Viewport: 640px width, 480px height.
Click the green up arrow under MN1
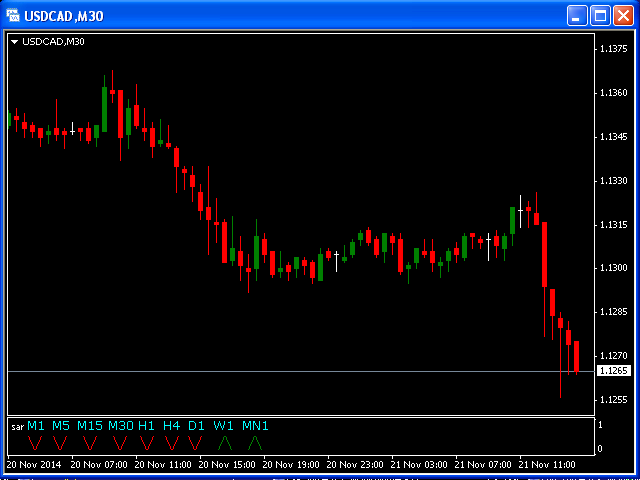click(x=255, y=442)
